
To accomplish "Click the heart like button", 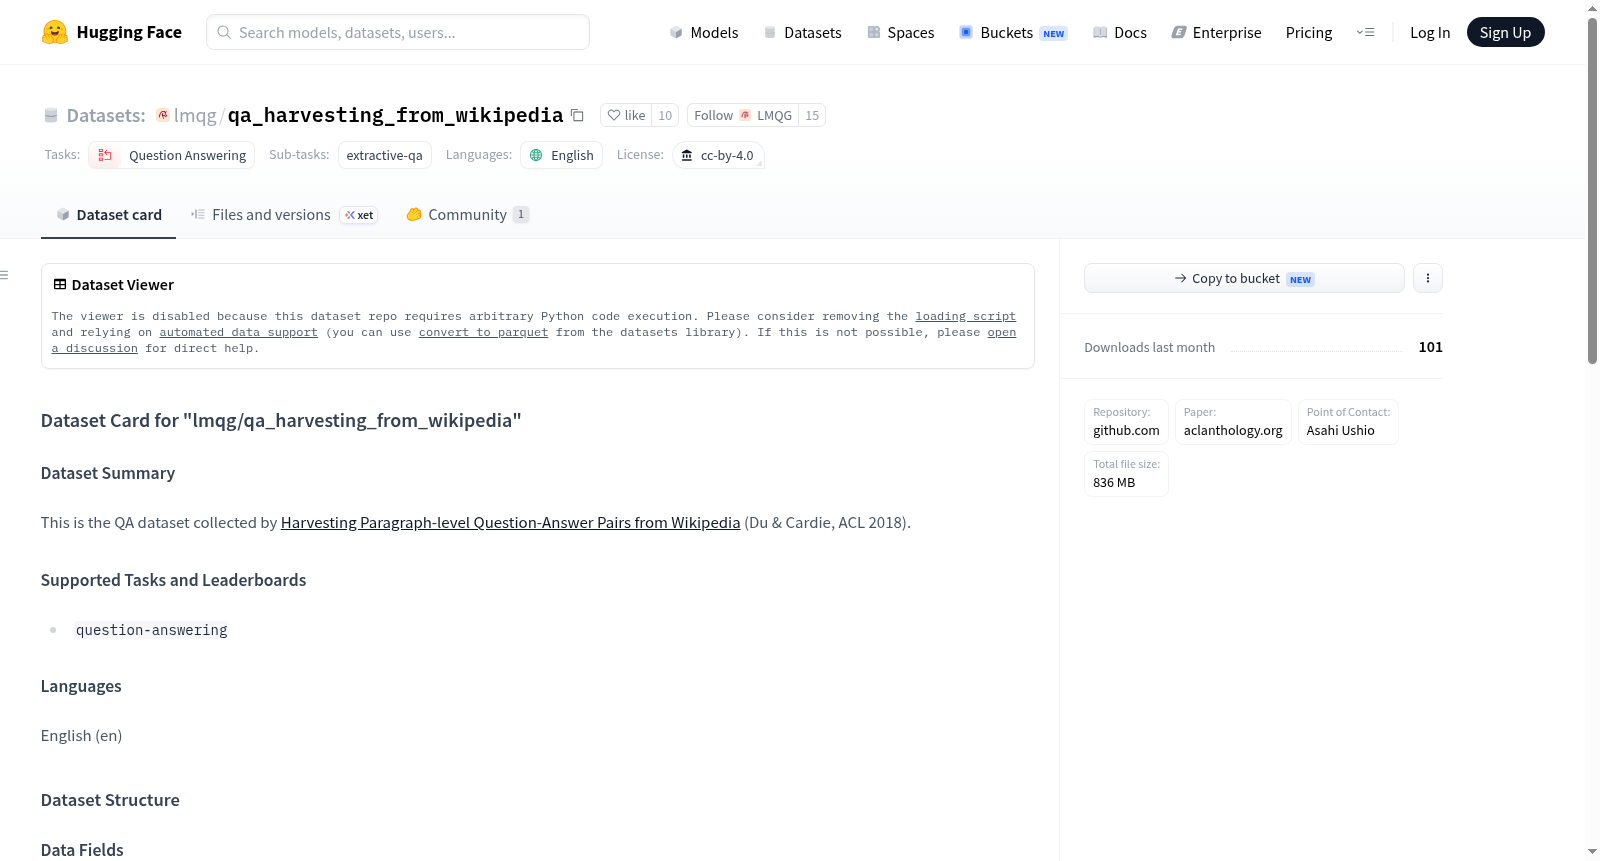I will point(626,115).
